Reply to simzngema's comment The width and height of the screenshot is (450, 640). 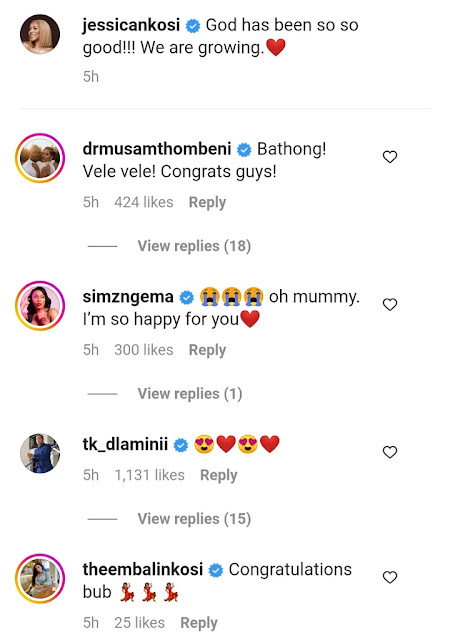207,350
